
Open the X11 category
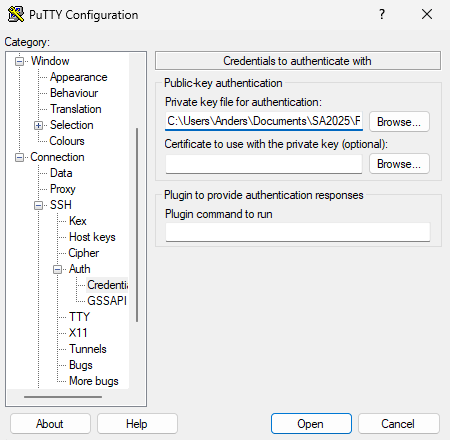coord(78,333)
